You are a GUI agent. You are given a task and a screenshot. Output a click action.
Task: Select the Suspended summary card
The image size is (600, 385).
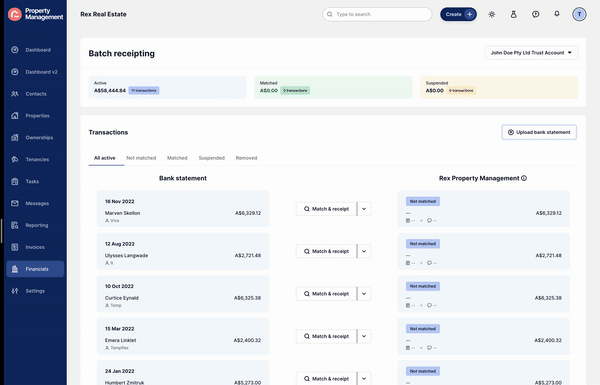pos(499,88)
